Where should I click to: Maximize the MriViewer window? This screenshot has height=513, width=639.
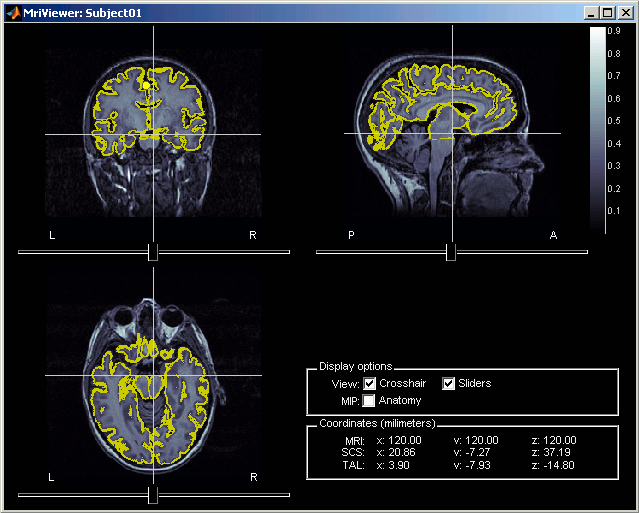(x=609, y=10)
